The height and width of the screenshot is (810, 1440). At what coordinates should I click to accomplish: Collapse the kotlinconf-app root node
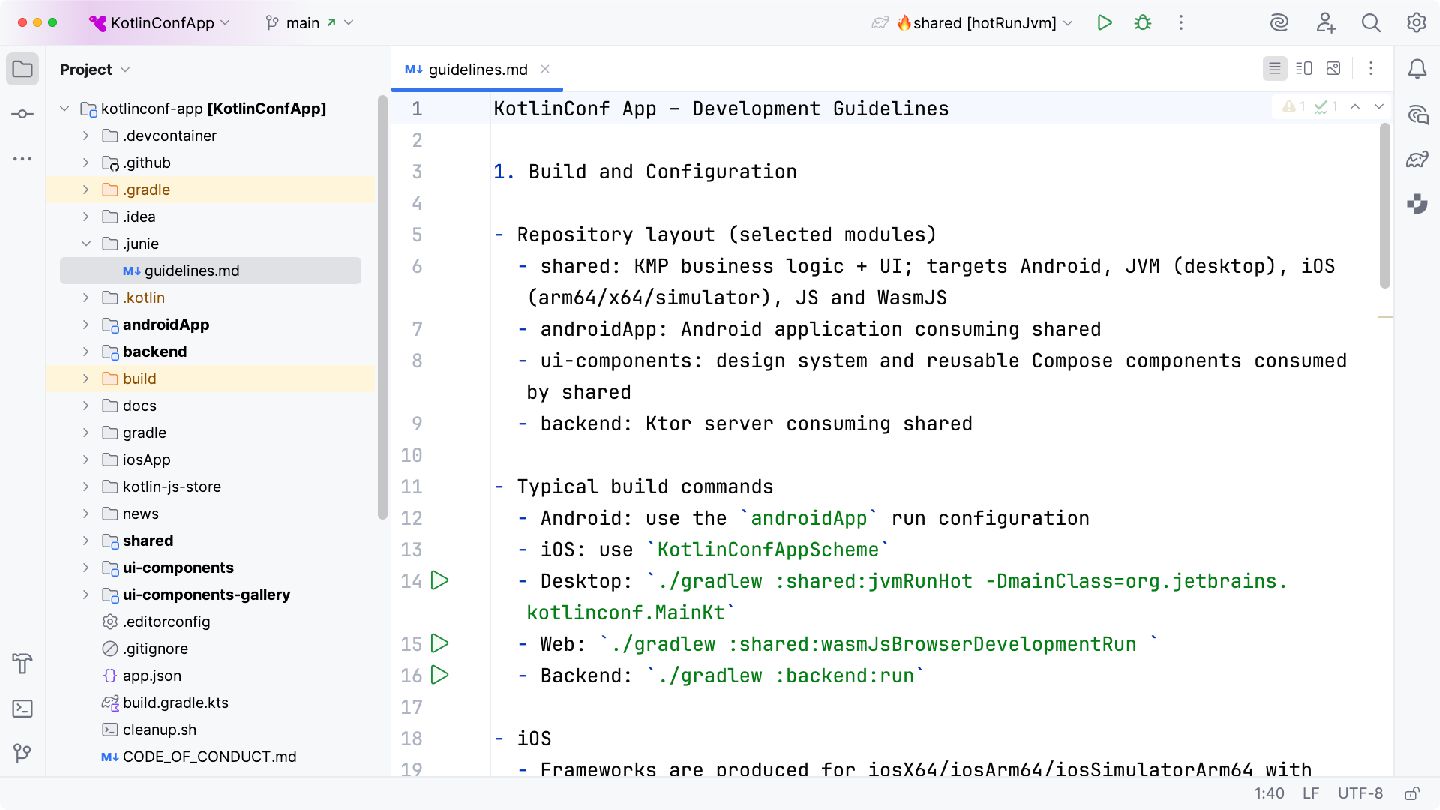point(66,109)
